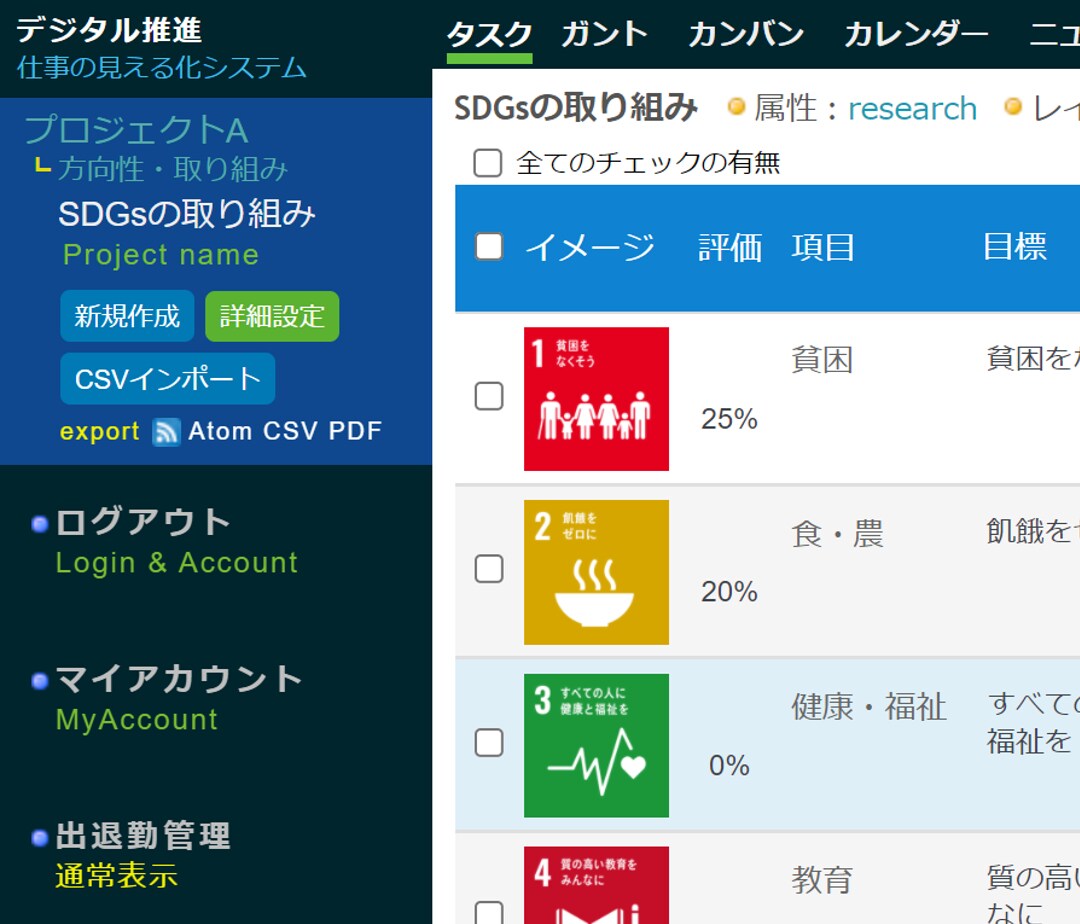Switch to the カンバン tab
This screenshot has height=924, width=1080.
746,34
